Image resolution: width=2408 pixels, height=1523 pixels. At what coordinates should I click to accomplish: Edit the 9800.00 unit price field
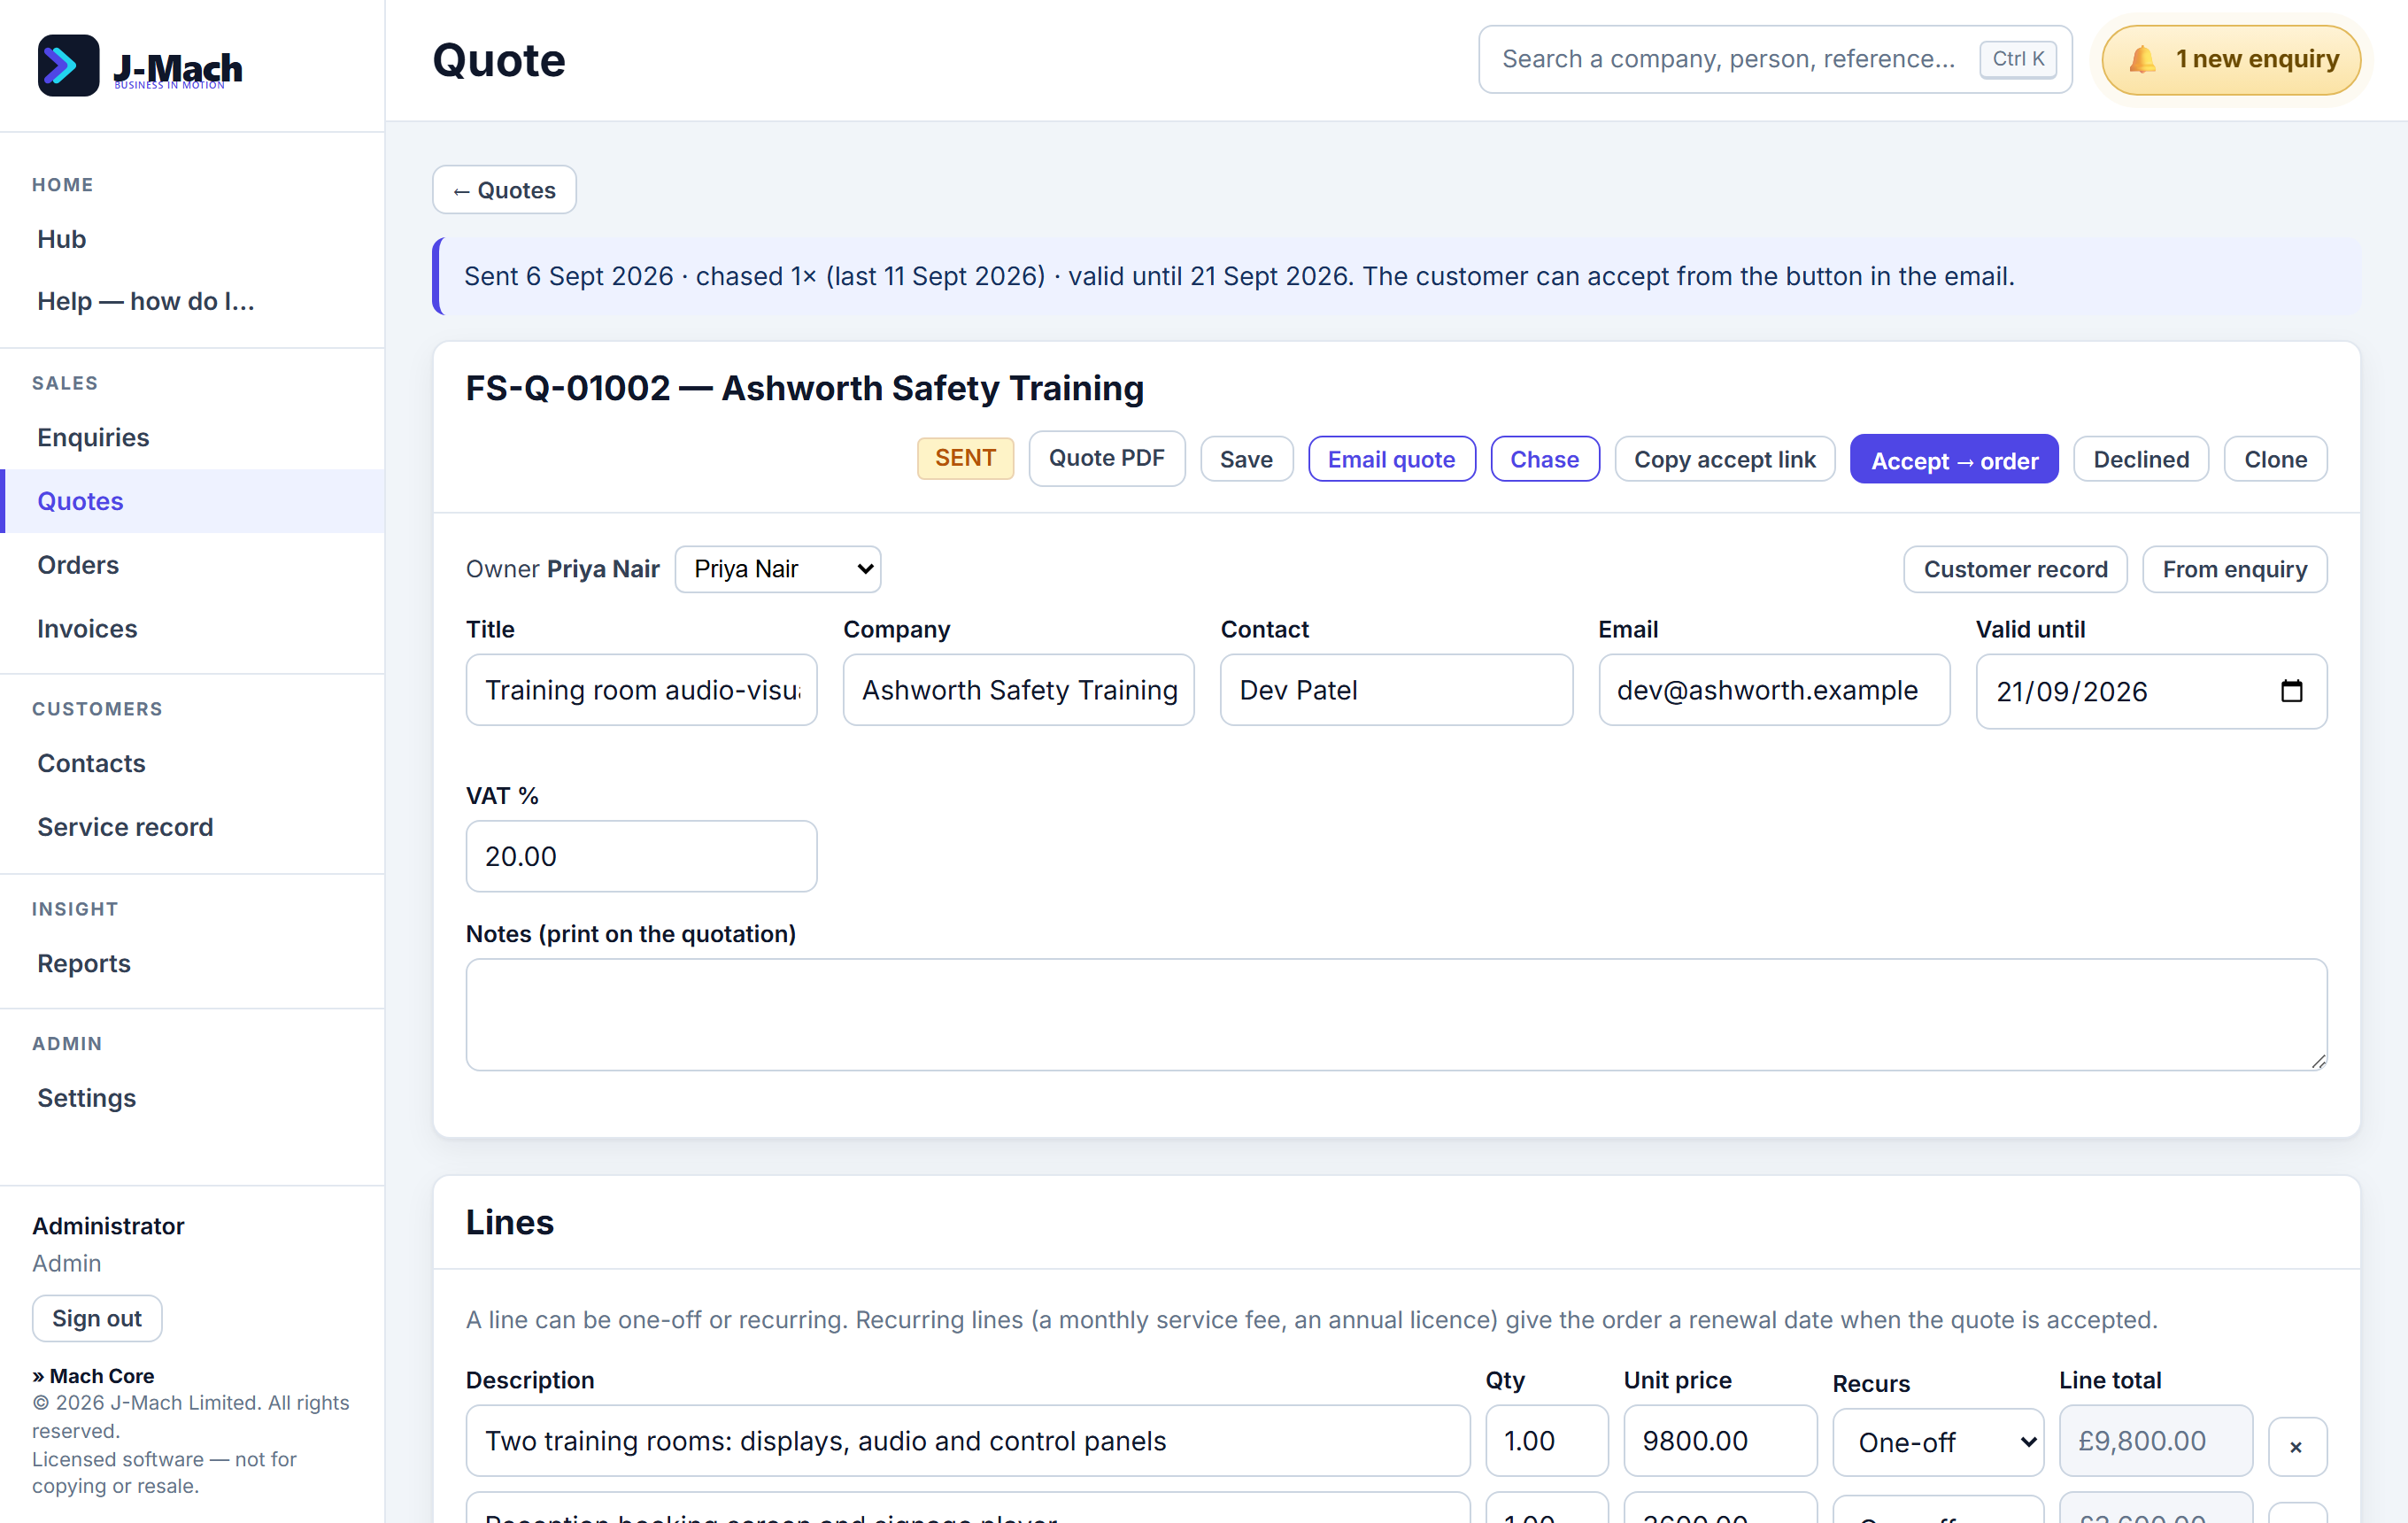(1720, 1441)
